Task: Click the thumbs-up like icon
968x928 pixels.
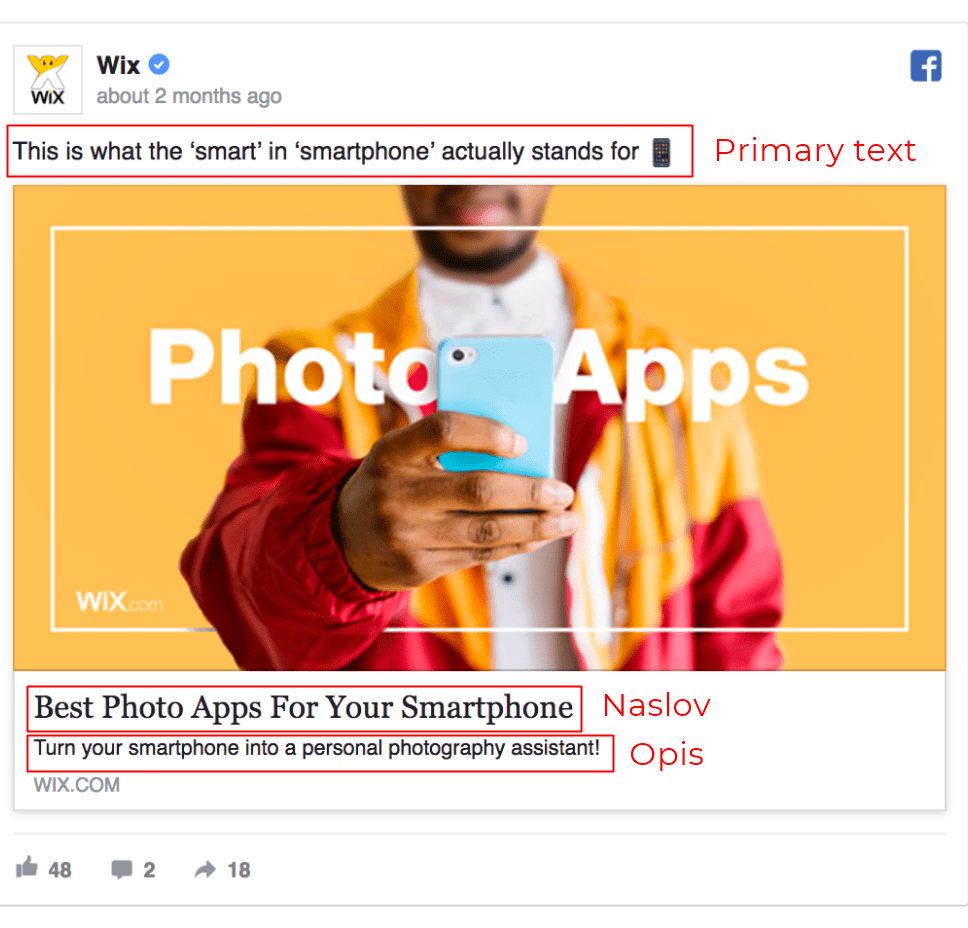Action: [27, 867]
